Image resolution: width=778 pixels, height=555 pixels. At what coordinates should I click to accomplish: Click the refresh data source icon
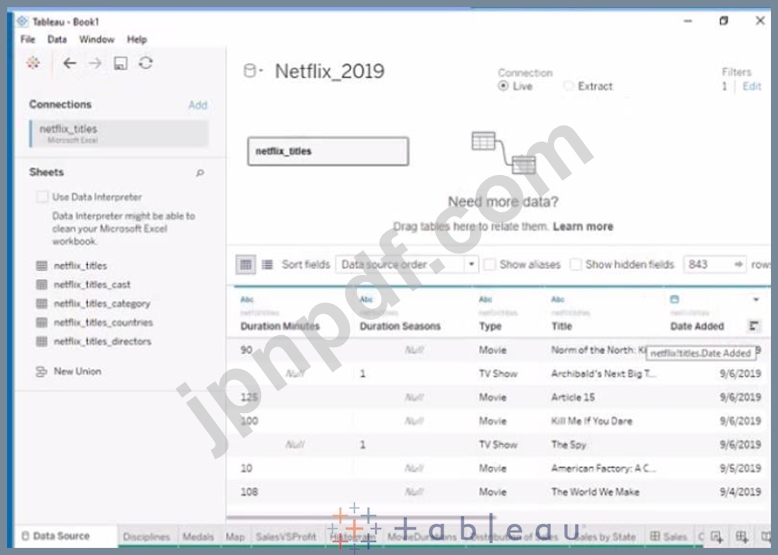pyautogui.click(x=146, y=63)
